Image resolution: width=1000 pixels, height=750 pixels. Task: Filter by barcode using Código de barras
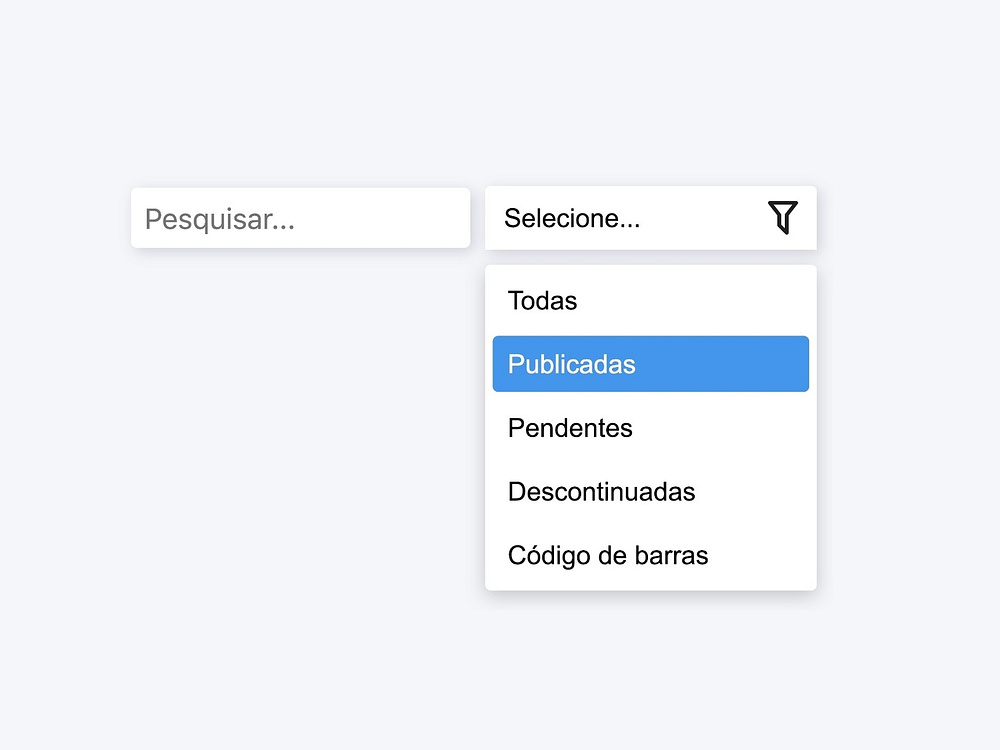(x=608, y=555)
